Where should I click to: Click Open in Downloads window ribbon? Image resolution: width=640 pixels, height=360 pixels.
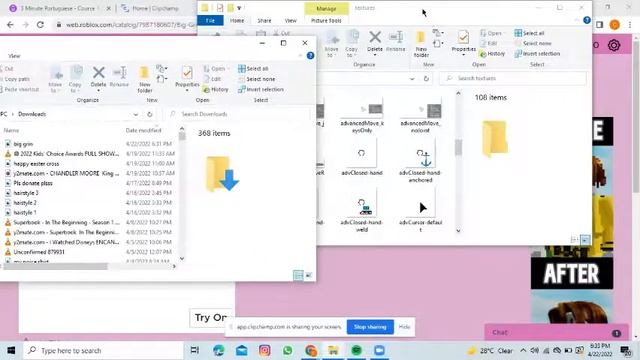pyautogui.click(x=215, y=69)
